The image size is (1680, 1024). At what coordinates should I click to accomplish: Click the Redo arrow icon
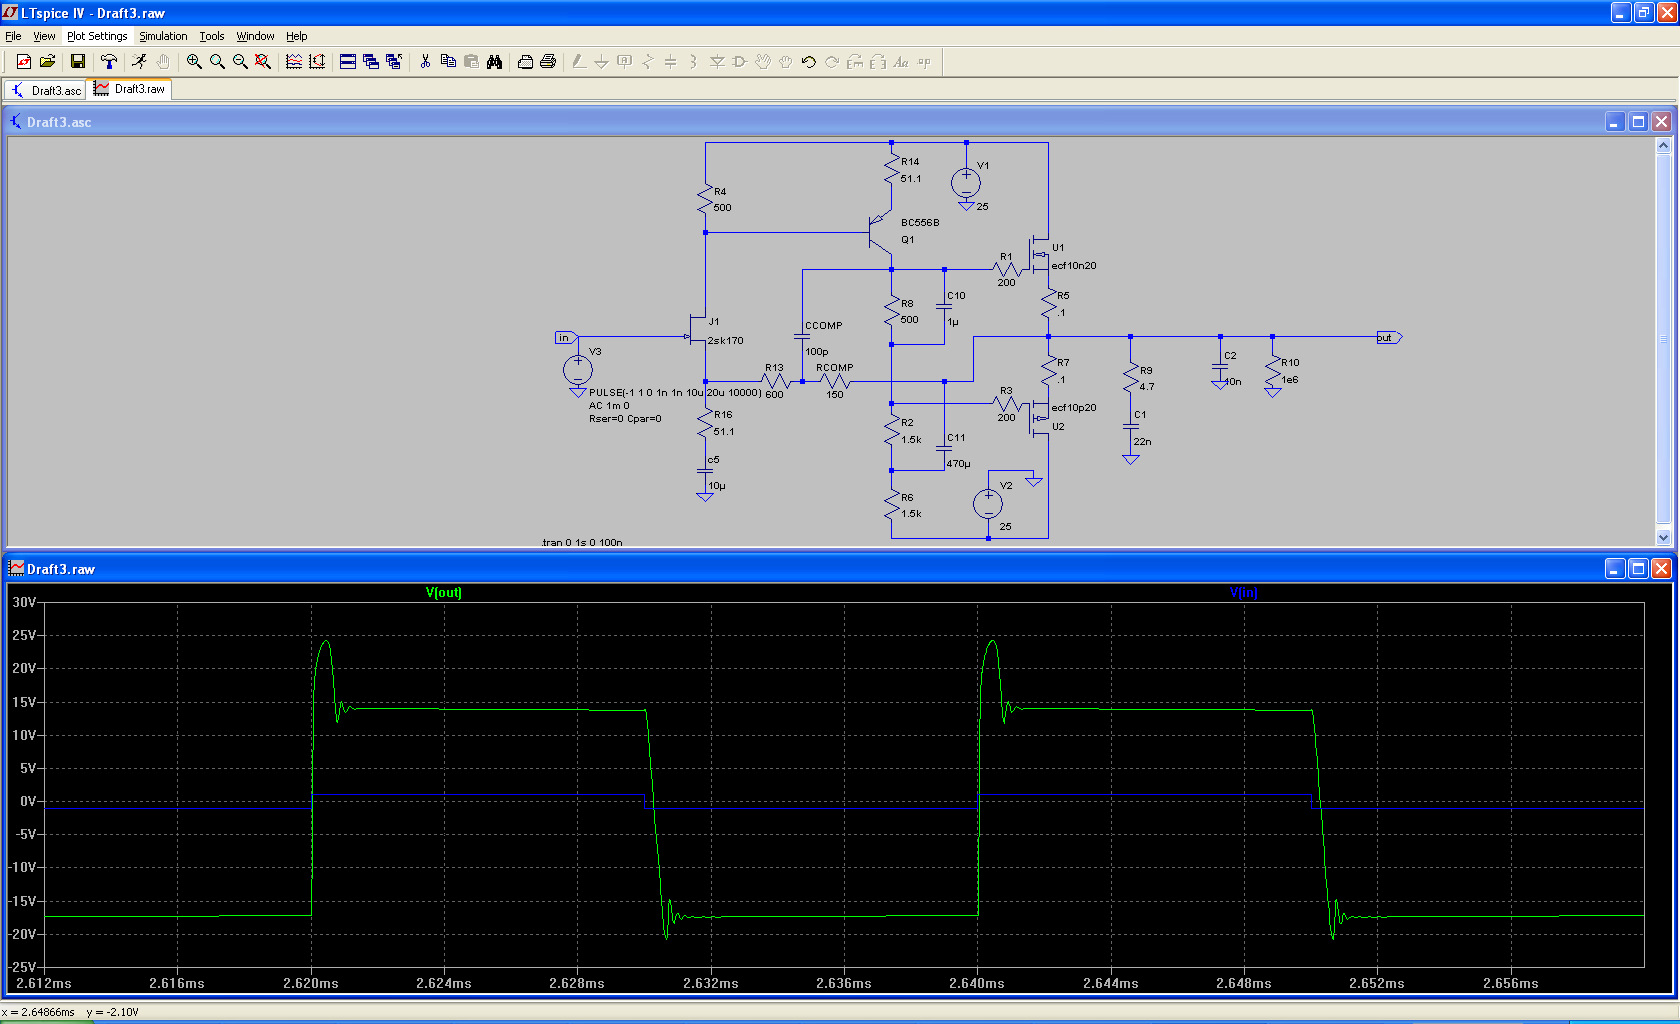[832, 62]
